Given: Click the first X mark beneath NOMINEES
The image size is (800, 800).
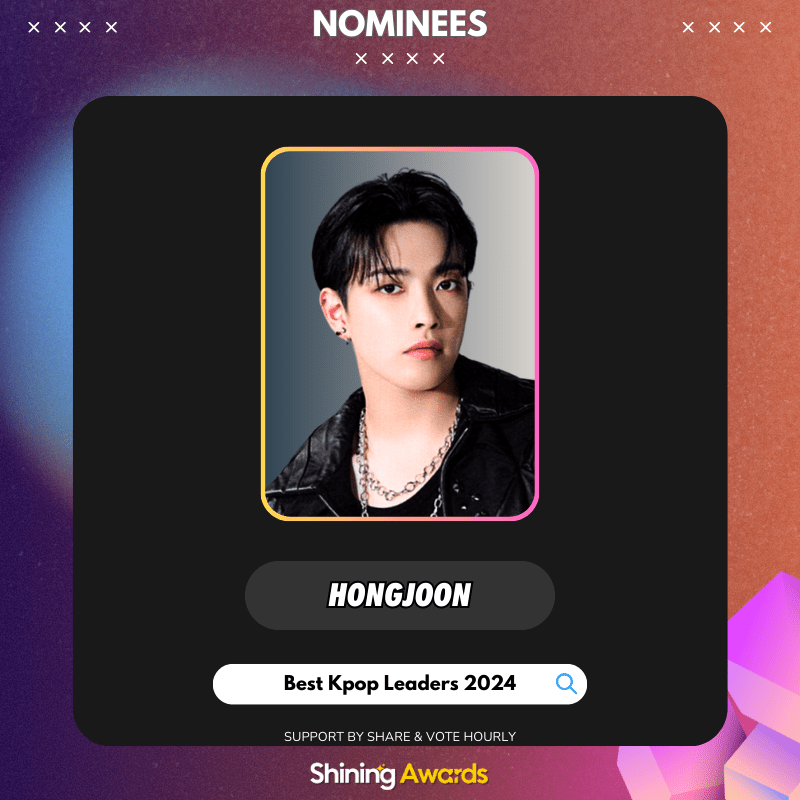Looking at the screenshot, I should (x=361, y=59).
